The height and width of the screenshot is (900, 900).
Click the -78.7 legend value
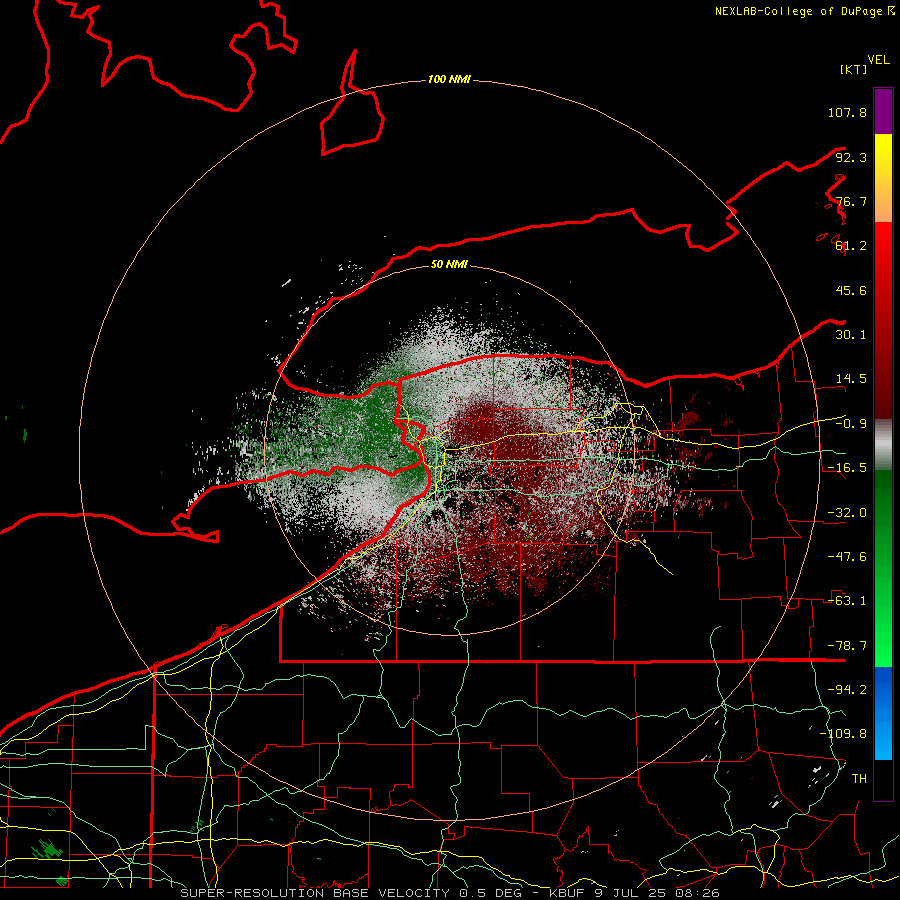tap(847, 646)
